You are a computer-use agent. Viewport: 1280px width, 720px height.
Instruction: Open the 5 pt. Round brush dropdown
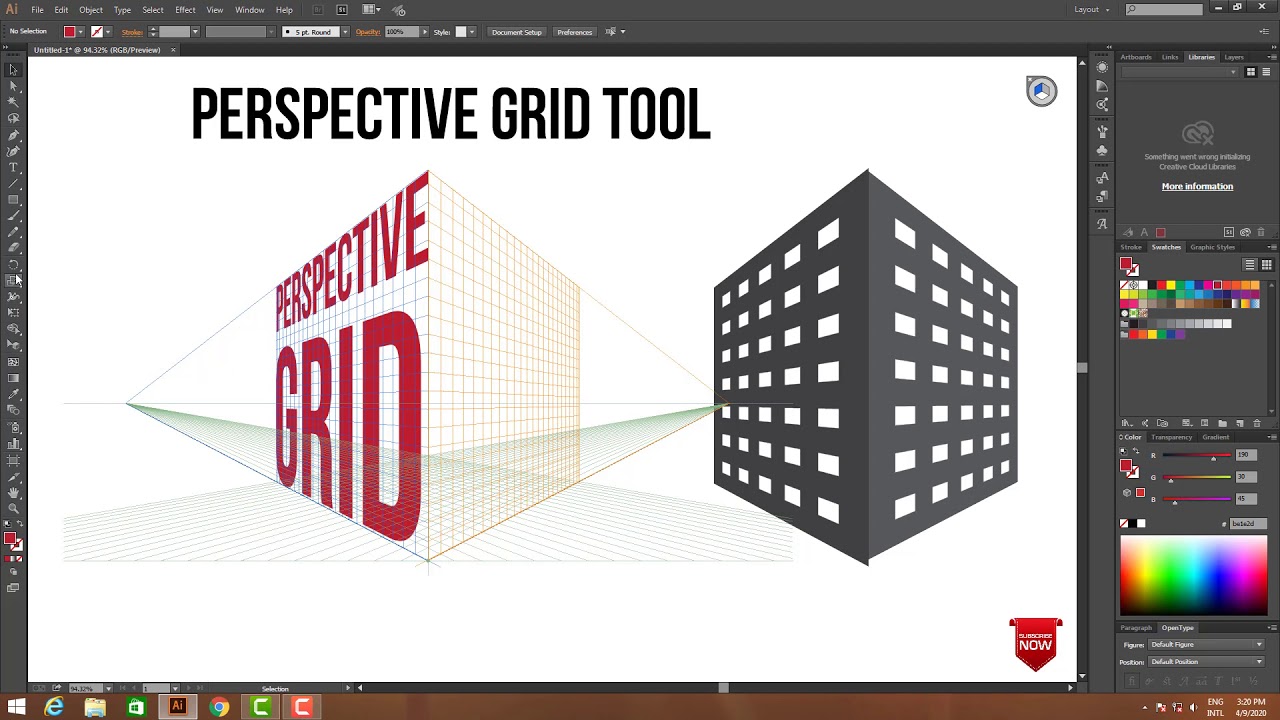coord(345,32)
